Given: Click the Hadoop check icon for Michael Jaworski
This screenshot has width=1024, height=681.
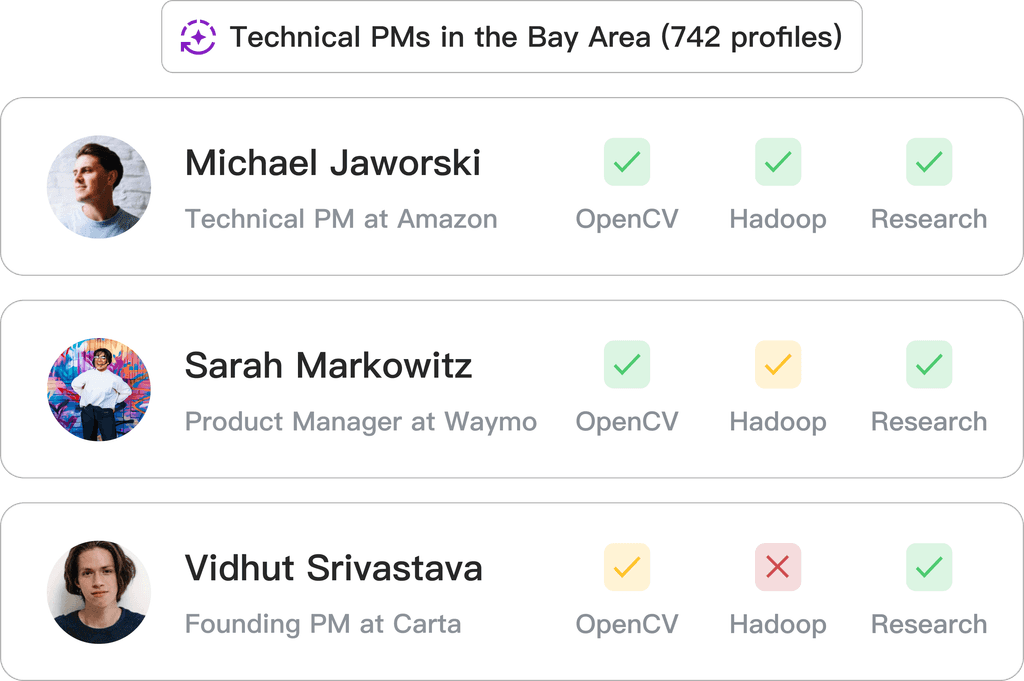Looking at the screenshot, I should point(778,161).
